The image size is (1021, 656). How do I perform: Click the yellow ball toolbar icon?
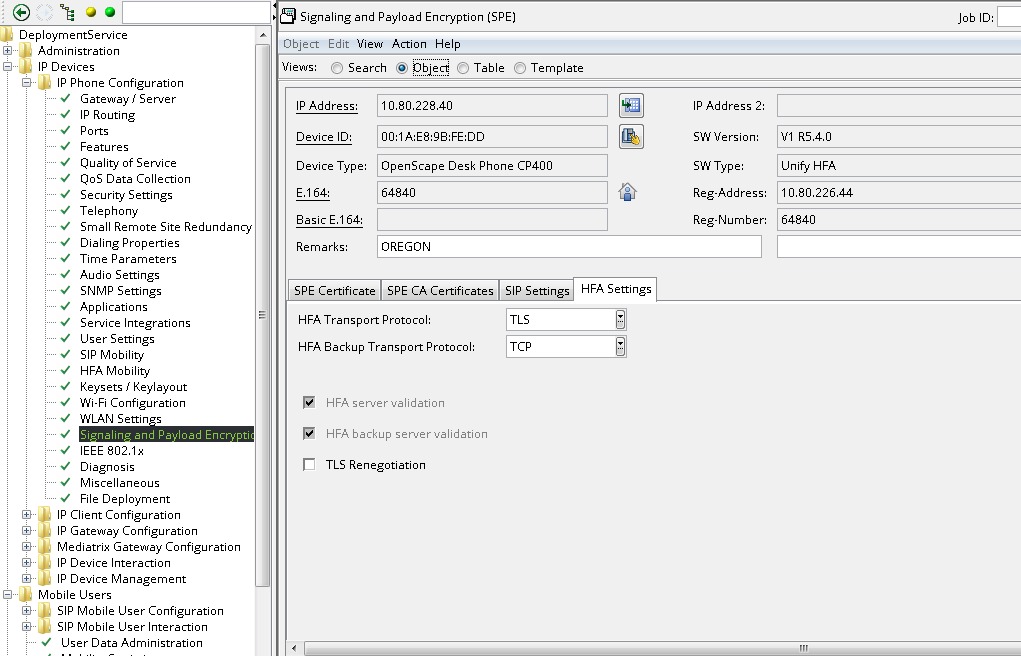click(91, 12)
